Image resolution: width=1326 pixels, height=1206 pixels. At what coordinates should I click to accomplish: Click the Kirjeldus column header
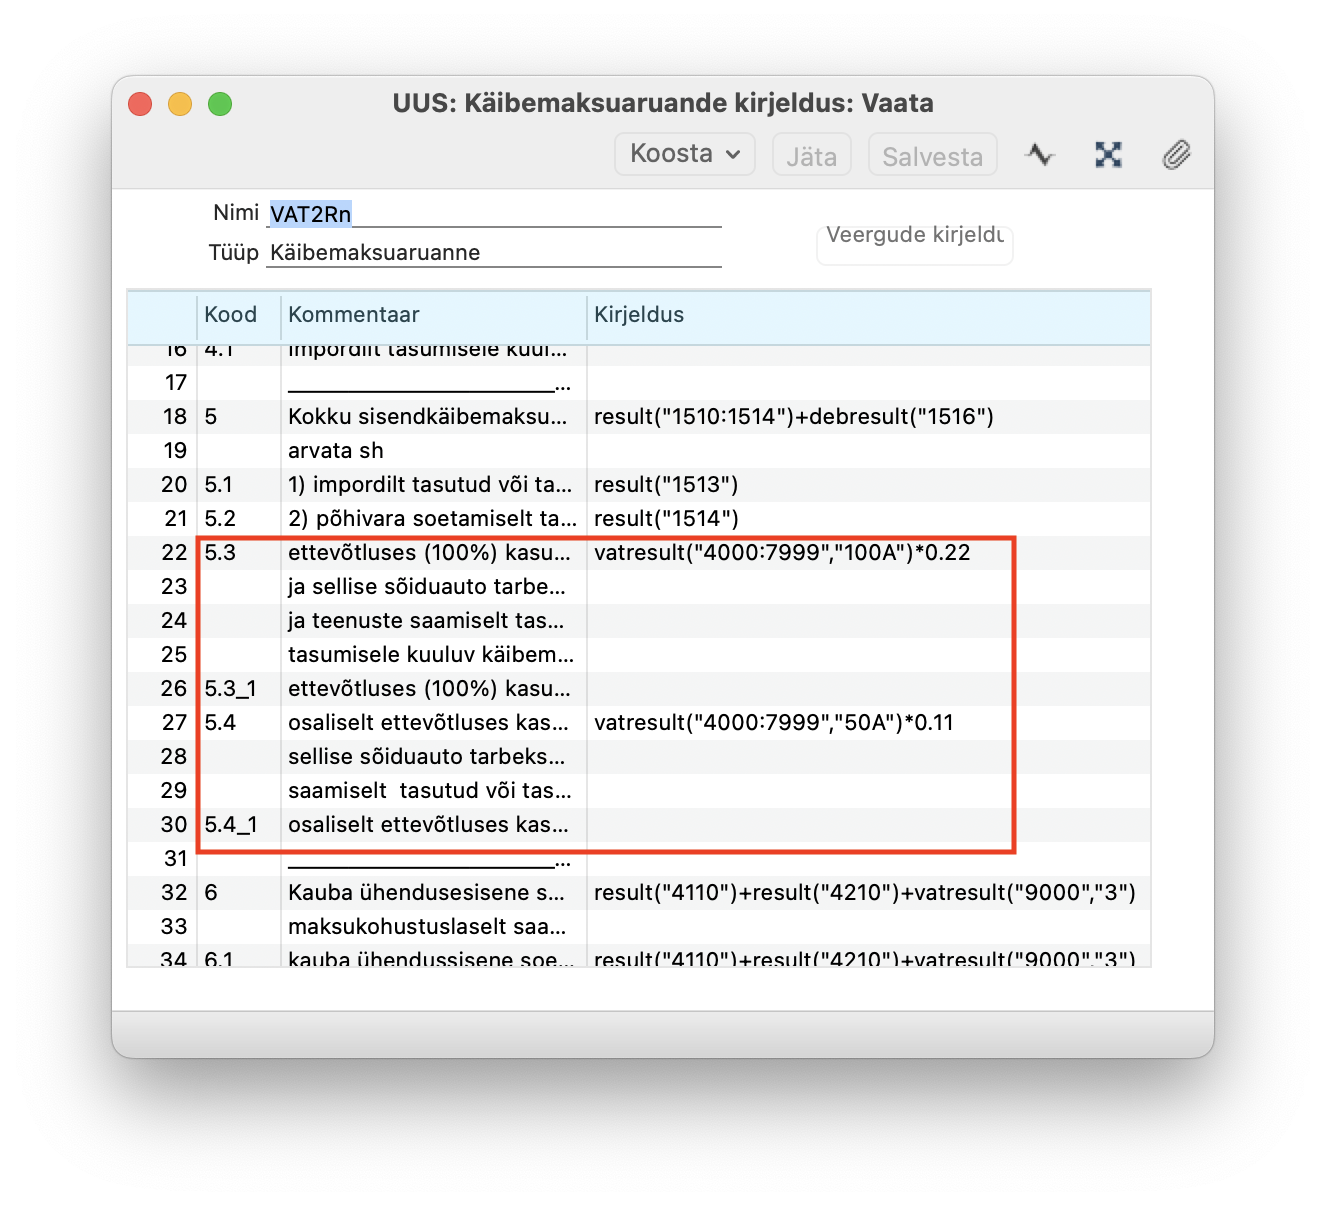[x=639, y=315]
